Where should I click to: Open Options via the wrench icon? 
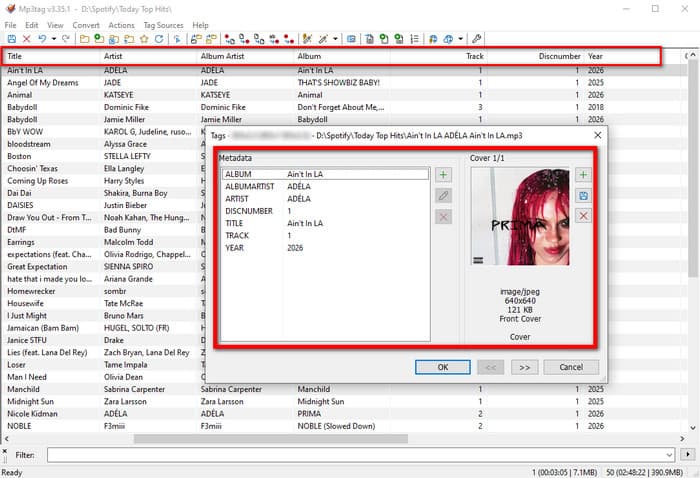click(x=476, y=39)
